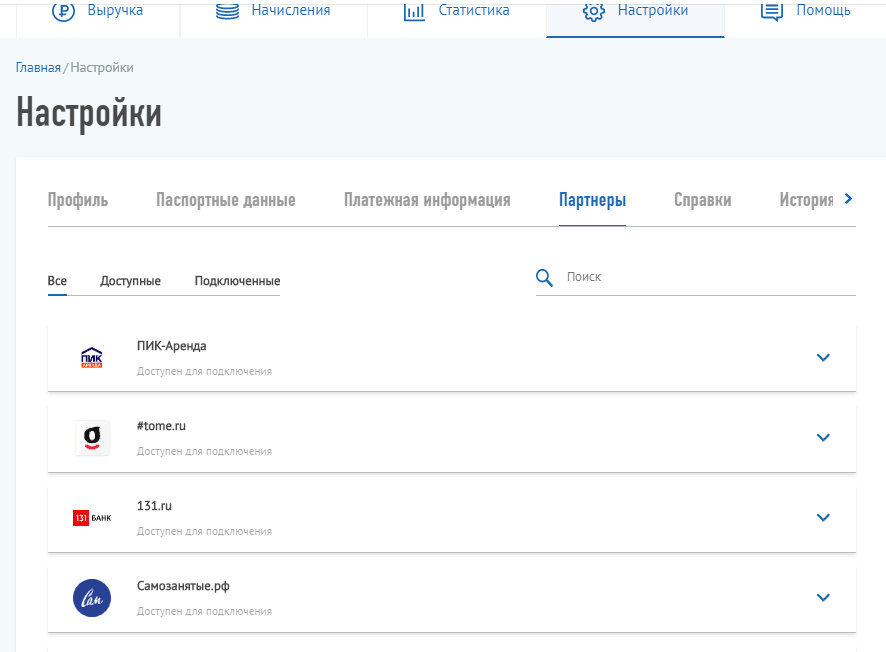Click the Самозанятые.рф partner name
Image resolution: width=886 pixels, height=652 pixels.
[183, 586]
